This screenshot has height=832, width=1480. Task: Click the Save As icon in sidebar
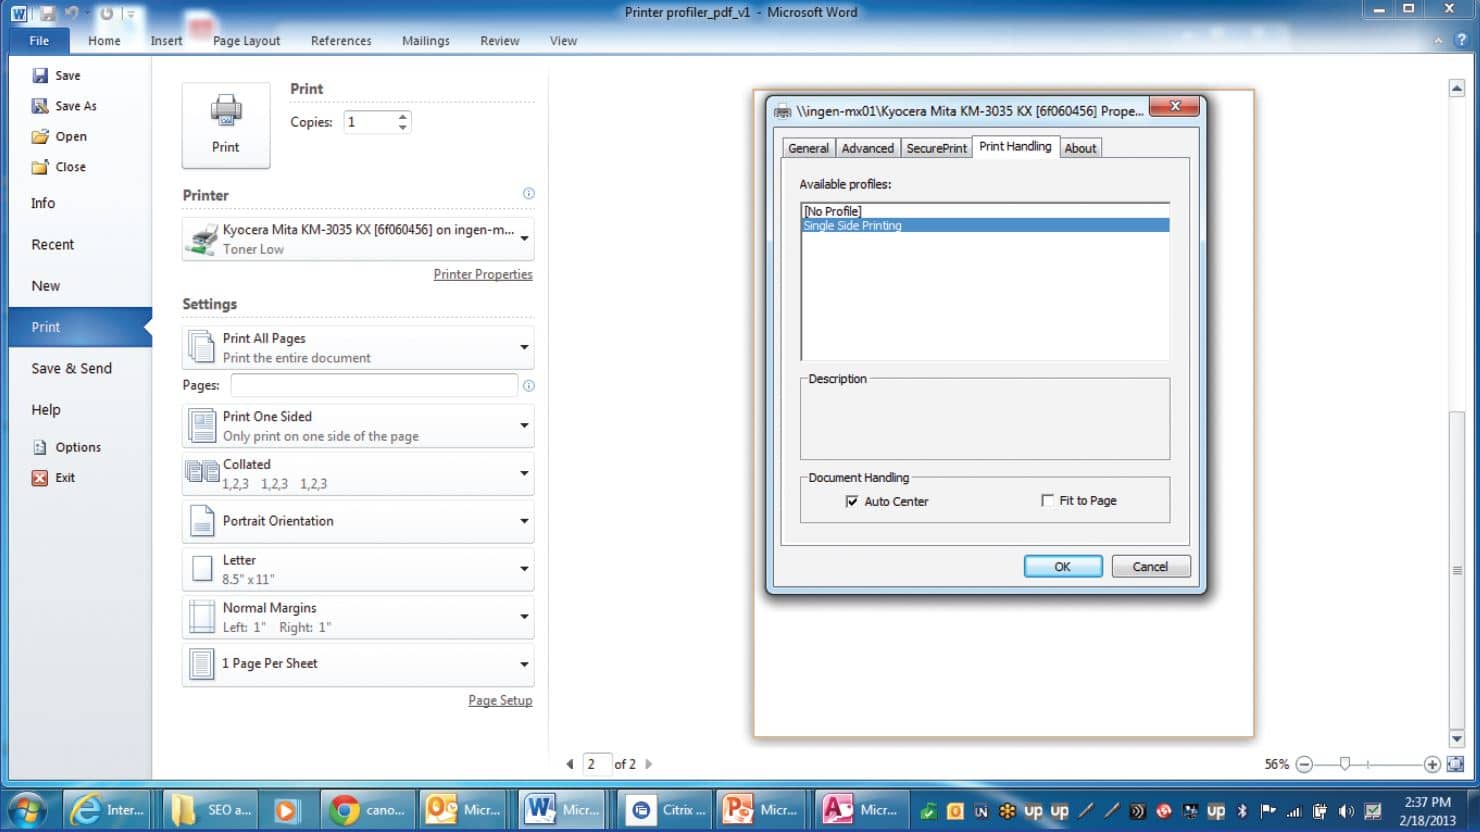tap(40, 106)
